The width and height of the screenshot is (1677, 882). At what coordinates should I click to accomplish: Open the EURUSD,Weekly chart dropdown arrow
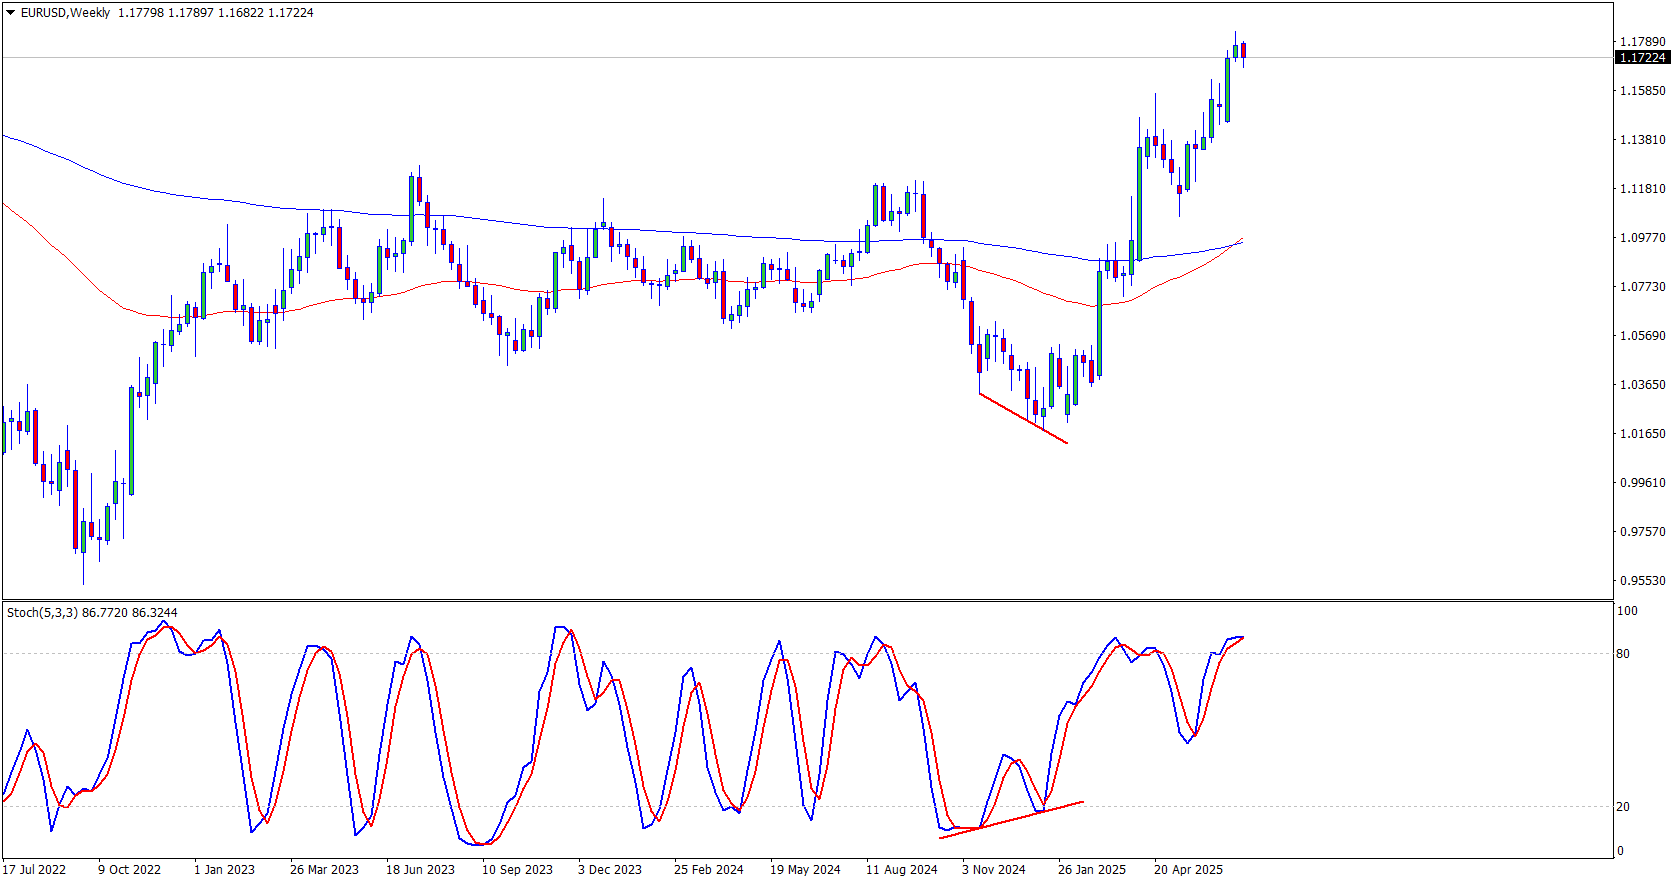11,13
